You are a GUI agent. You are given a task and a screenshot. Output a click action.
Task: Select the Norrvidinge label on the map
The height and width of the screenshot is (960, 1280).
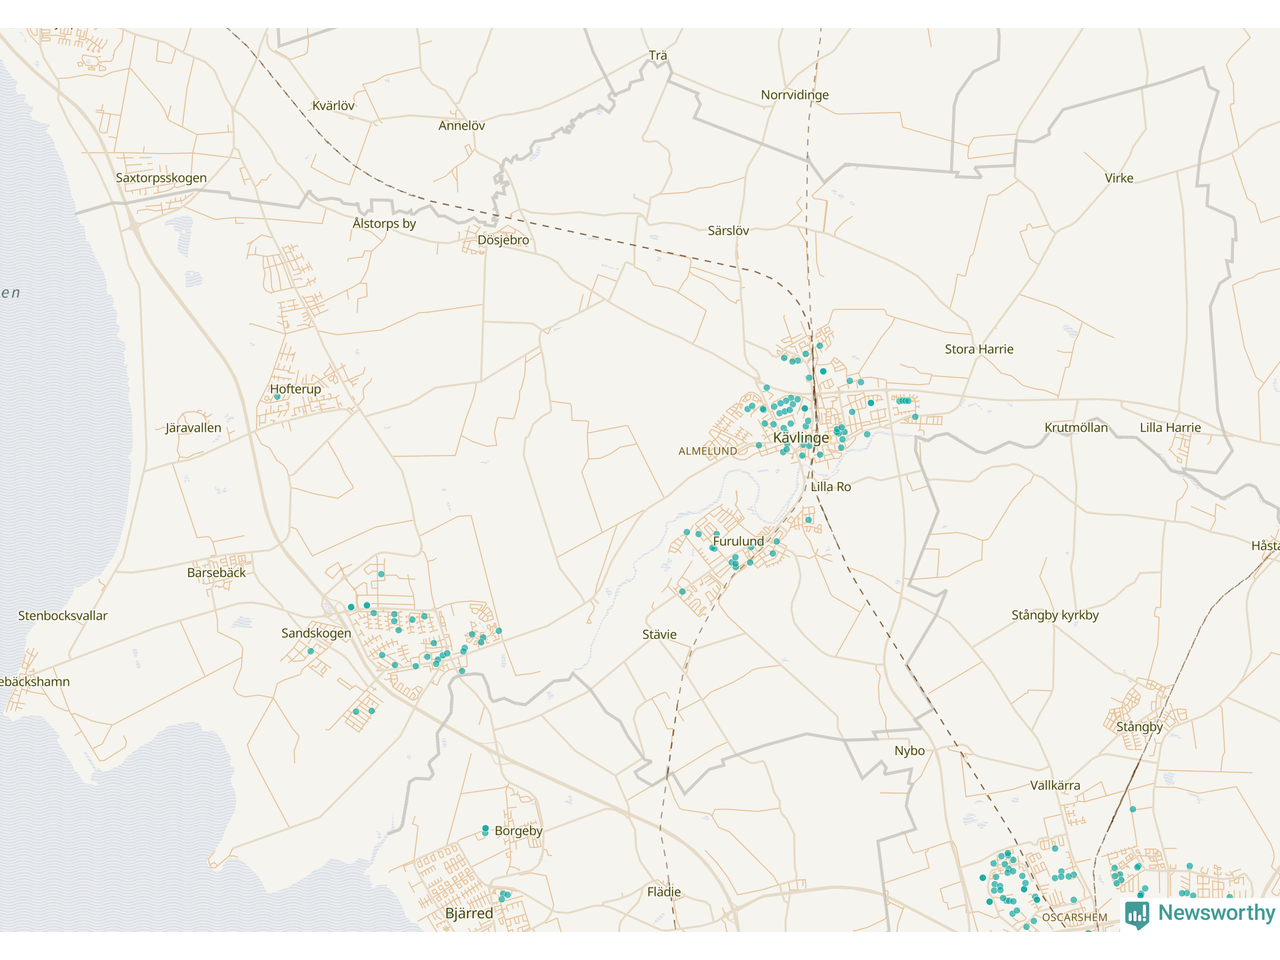[x=794, y=95]
